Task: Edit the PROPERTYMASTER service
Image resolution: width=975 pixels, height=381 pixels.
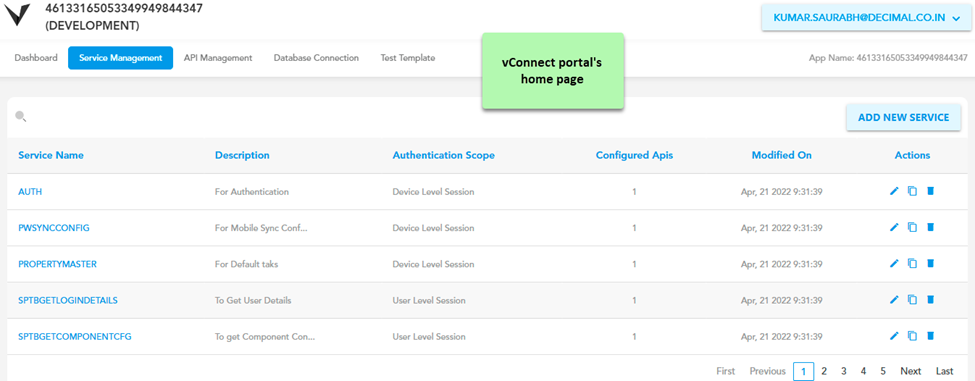Action: [x=894, y=264]
